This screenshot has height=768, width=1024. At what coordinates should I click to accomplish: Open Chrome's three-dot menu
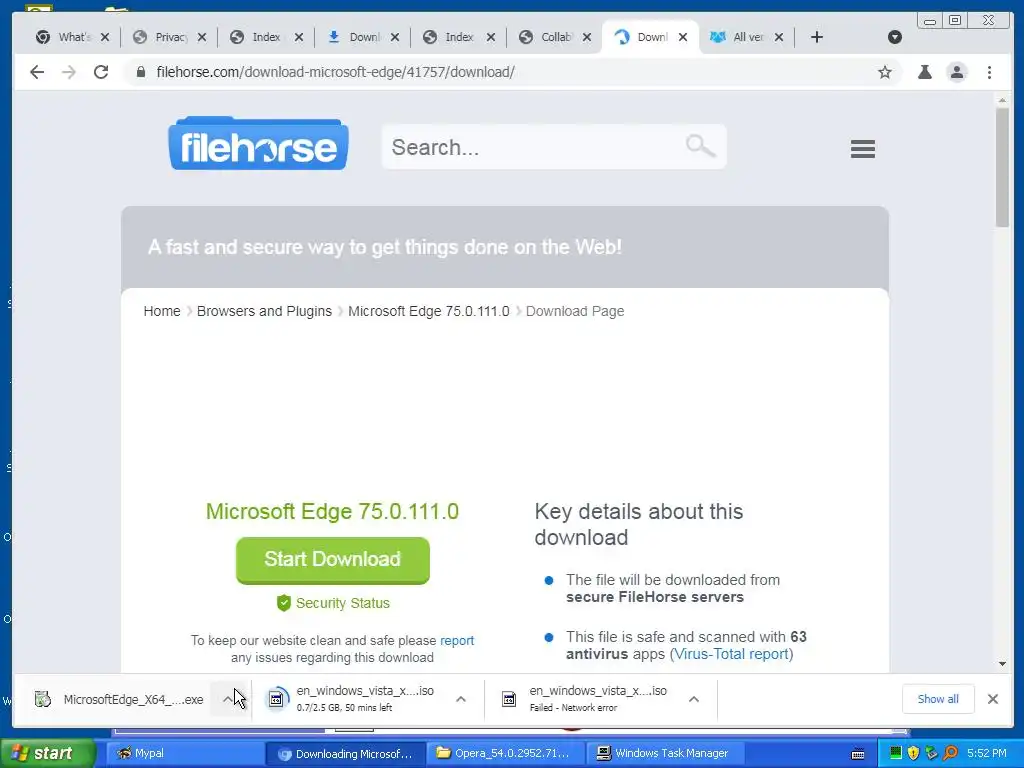coord(989,72)
